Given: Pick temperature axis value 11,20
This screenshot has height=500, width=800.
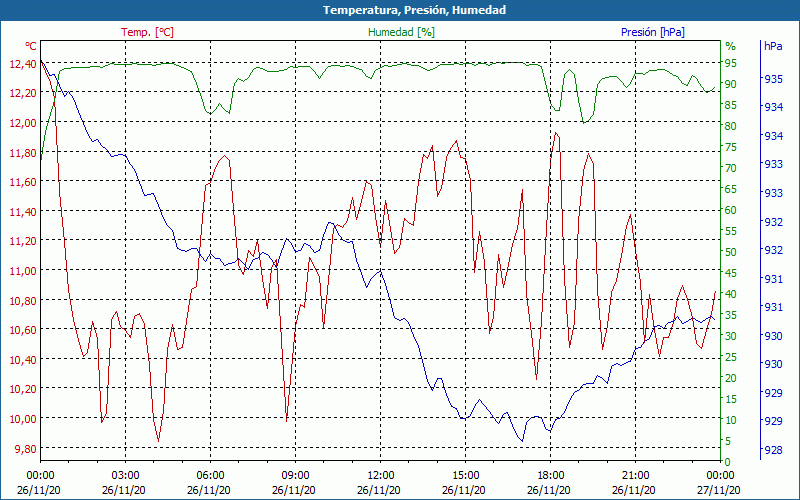Looking at the screenshot, I should [x=23, y=241].
